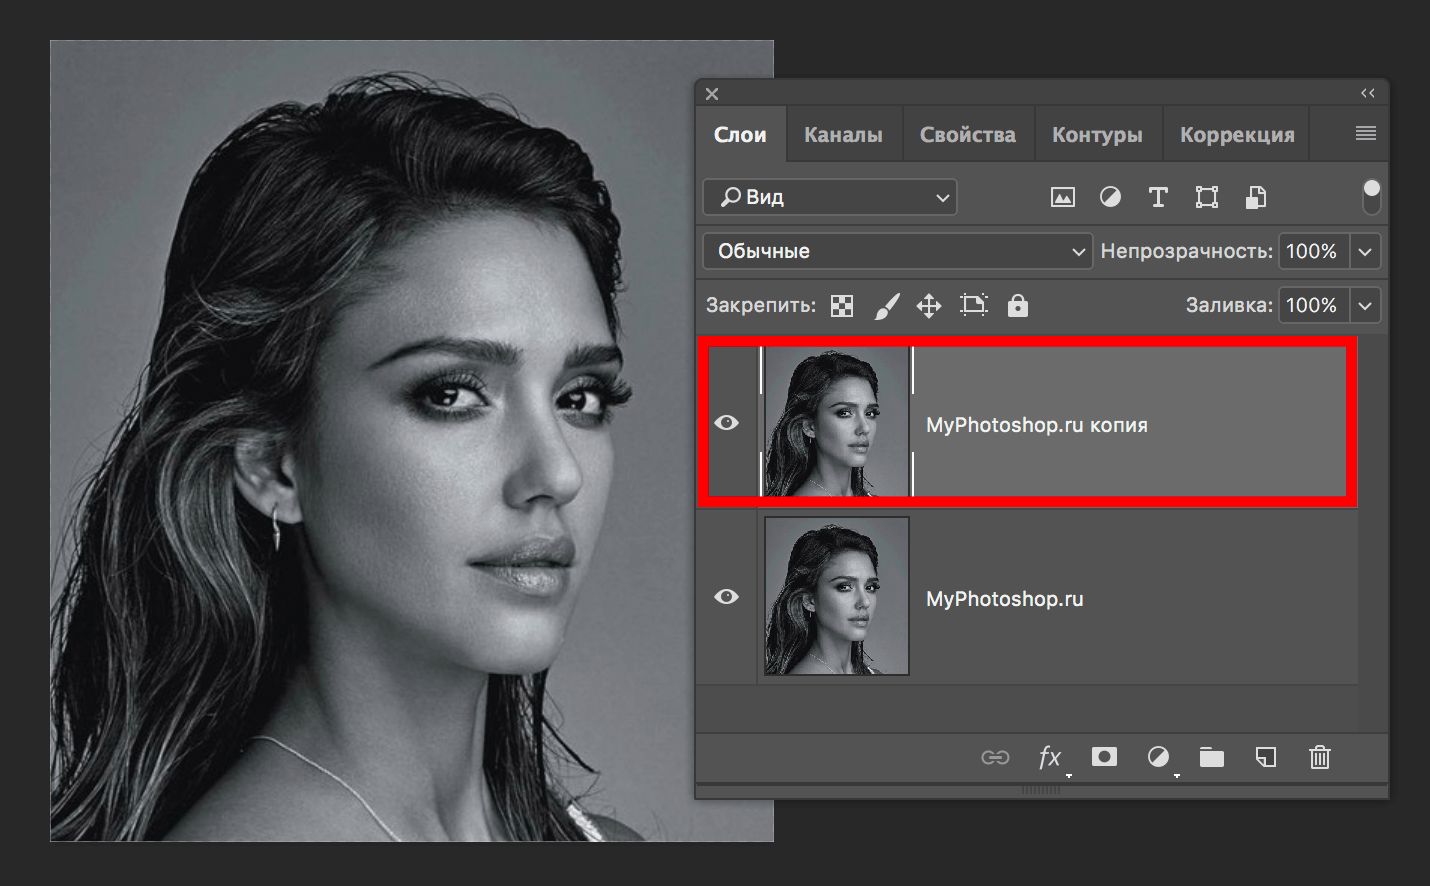This screenshot has width=1430, height=886.
Task: Toggle layer filtering switch
Action: [x=1371, y=197]
